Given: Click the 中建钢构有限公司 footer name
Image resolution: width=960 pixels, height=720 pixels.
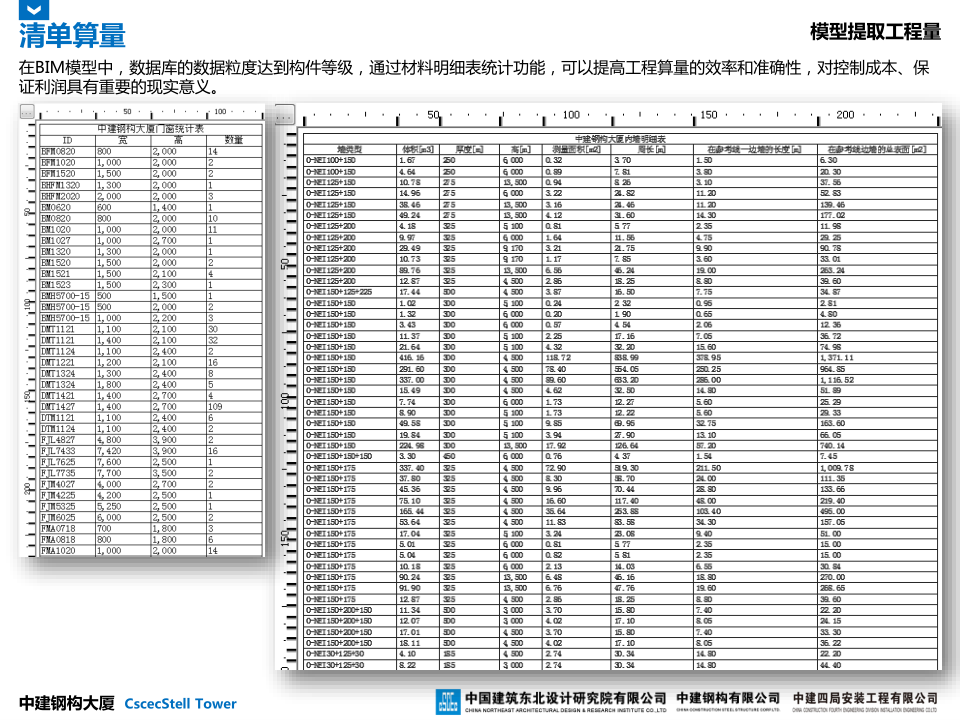Looking at the screenshot, I should [x=728, y=698].
